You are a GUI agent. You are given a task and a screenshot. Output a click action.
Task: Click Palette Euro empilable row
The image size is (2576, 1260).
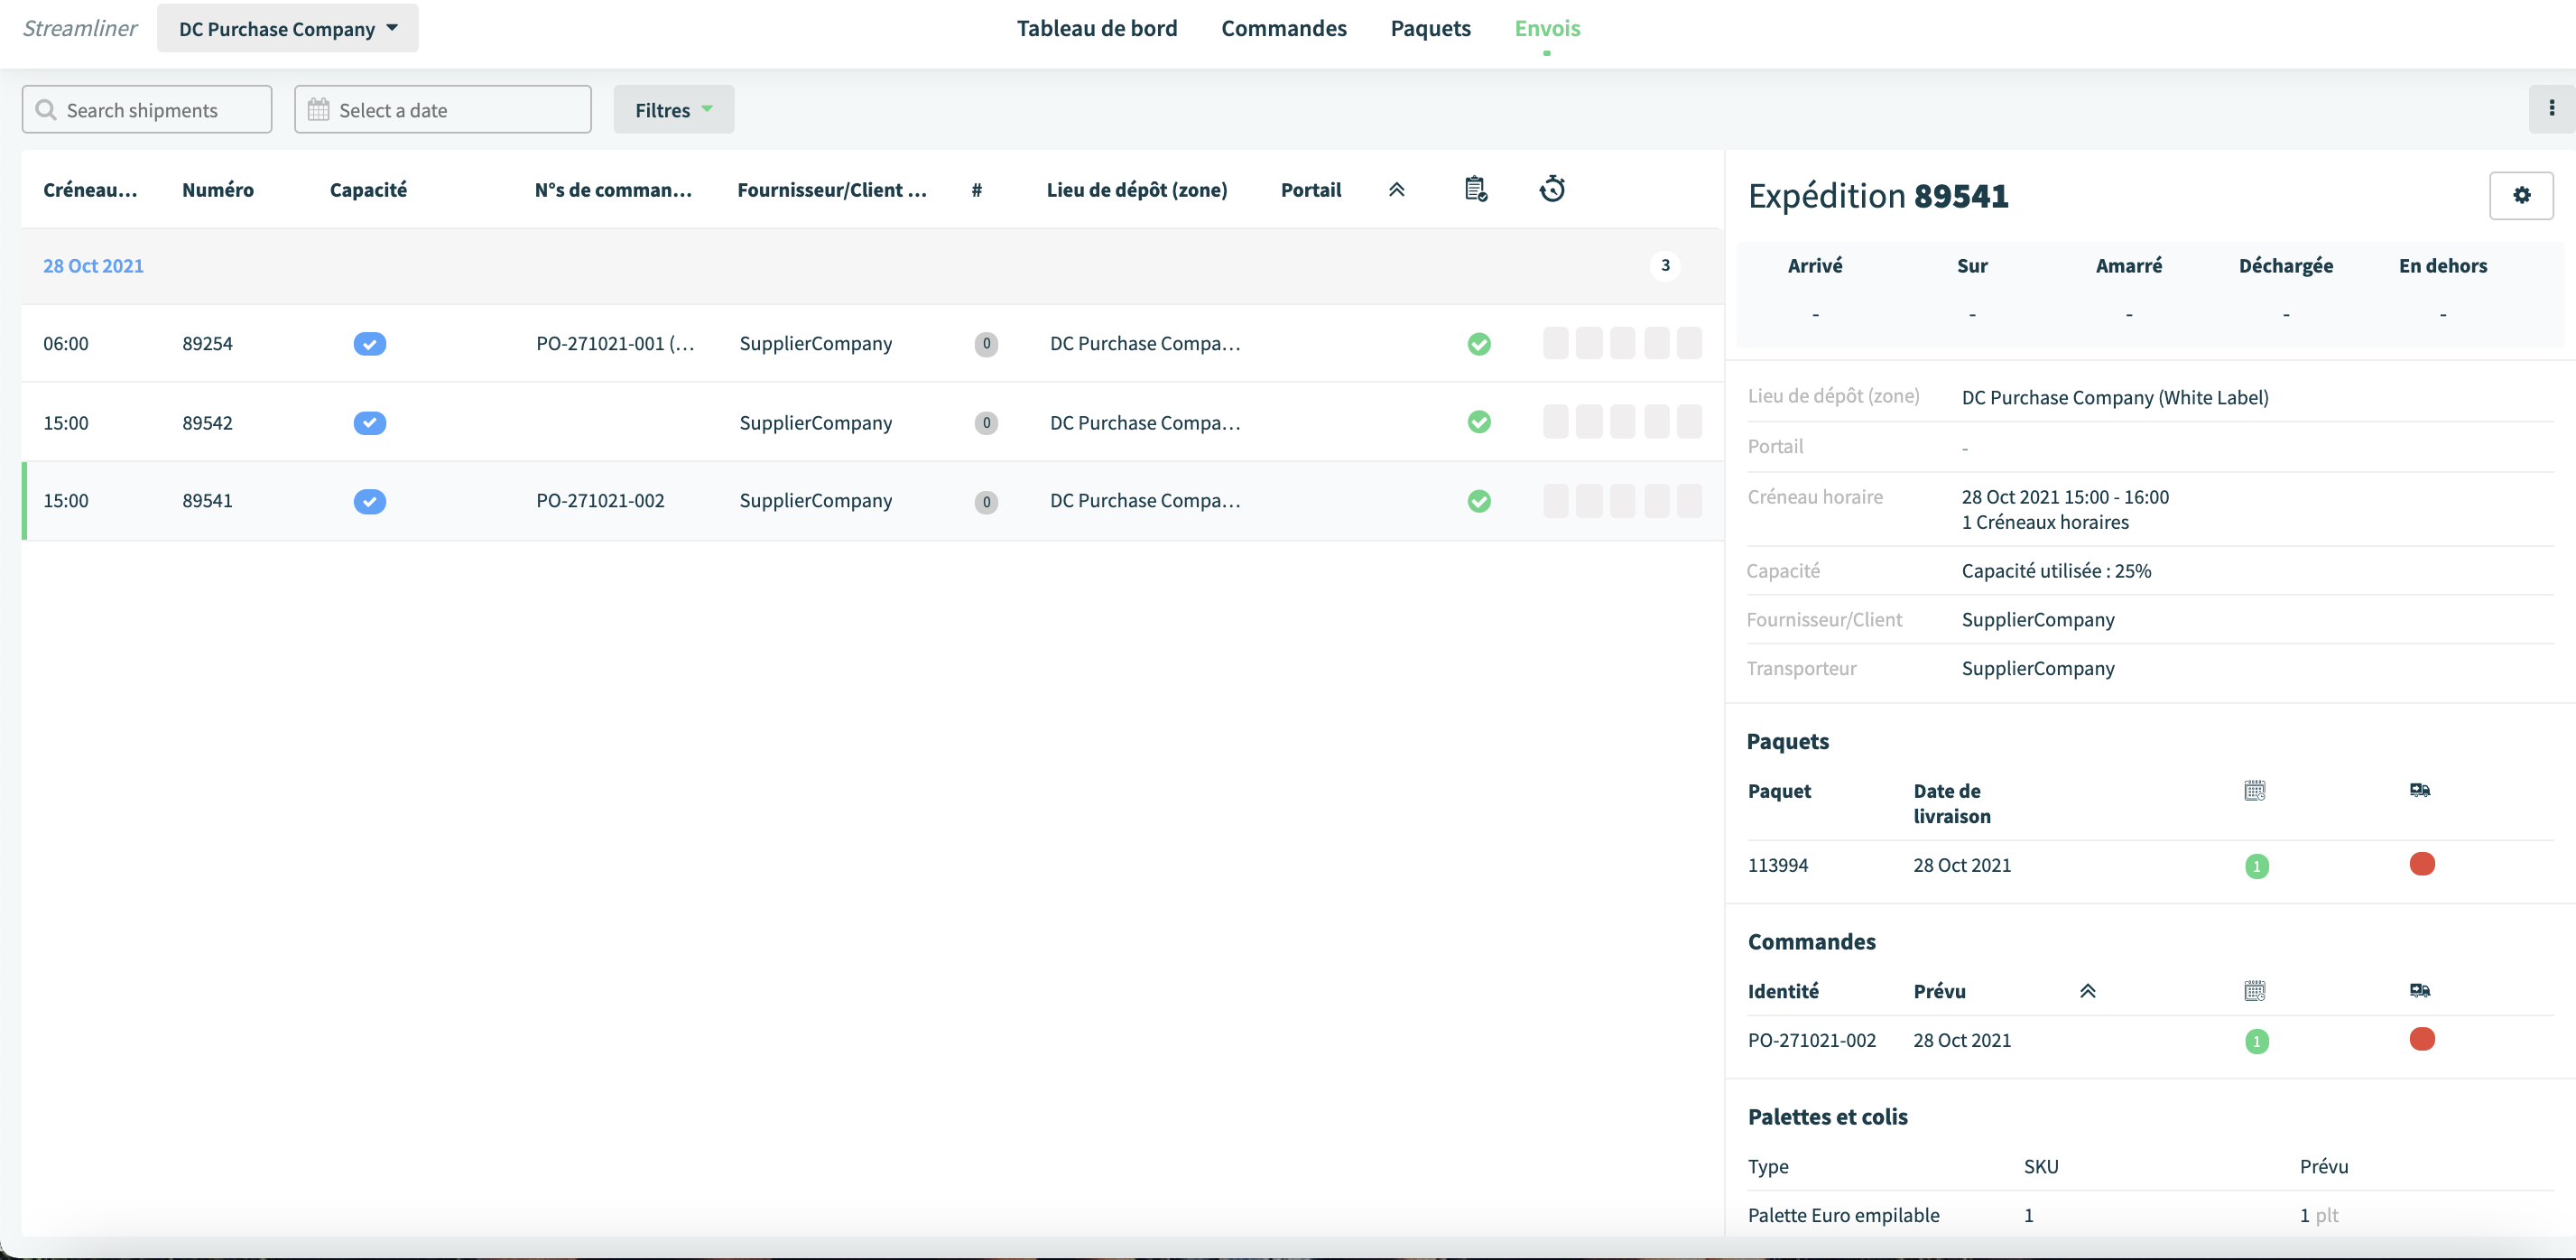pyautogui.click(x=2150, y=1215)
